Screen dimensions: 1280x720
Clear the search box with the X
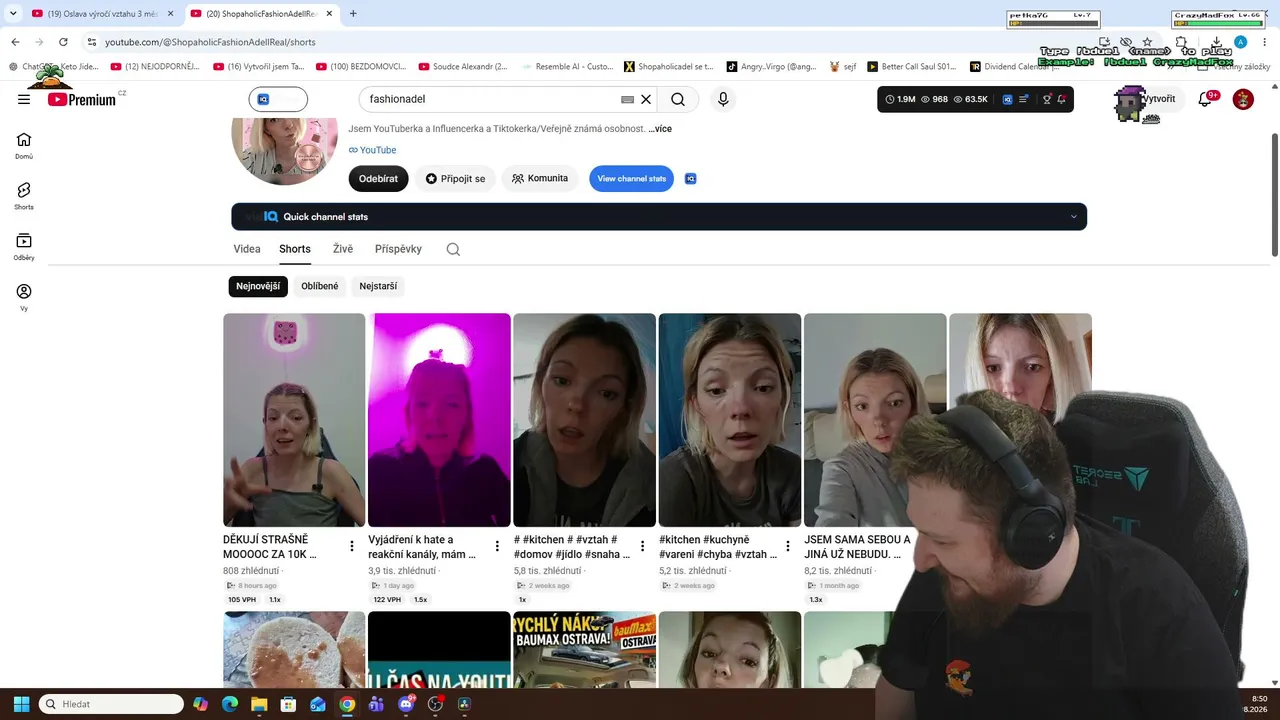[x=646, y=99]
